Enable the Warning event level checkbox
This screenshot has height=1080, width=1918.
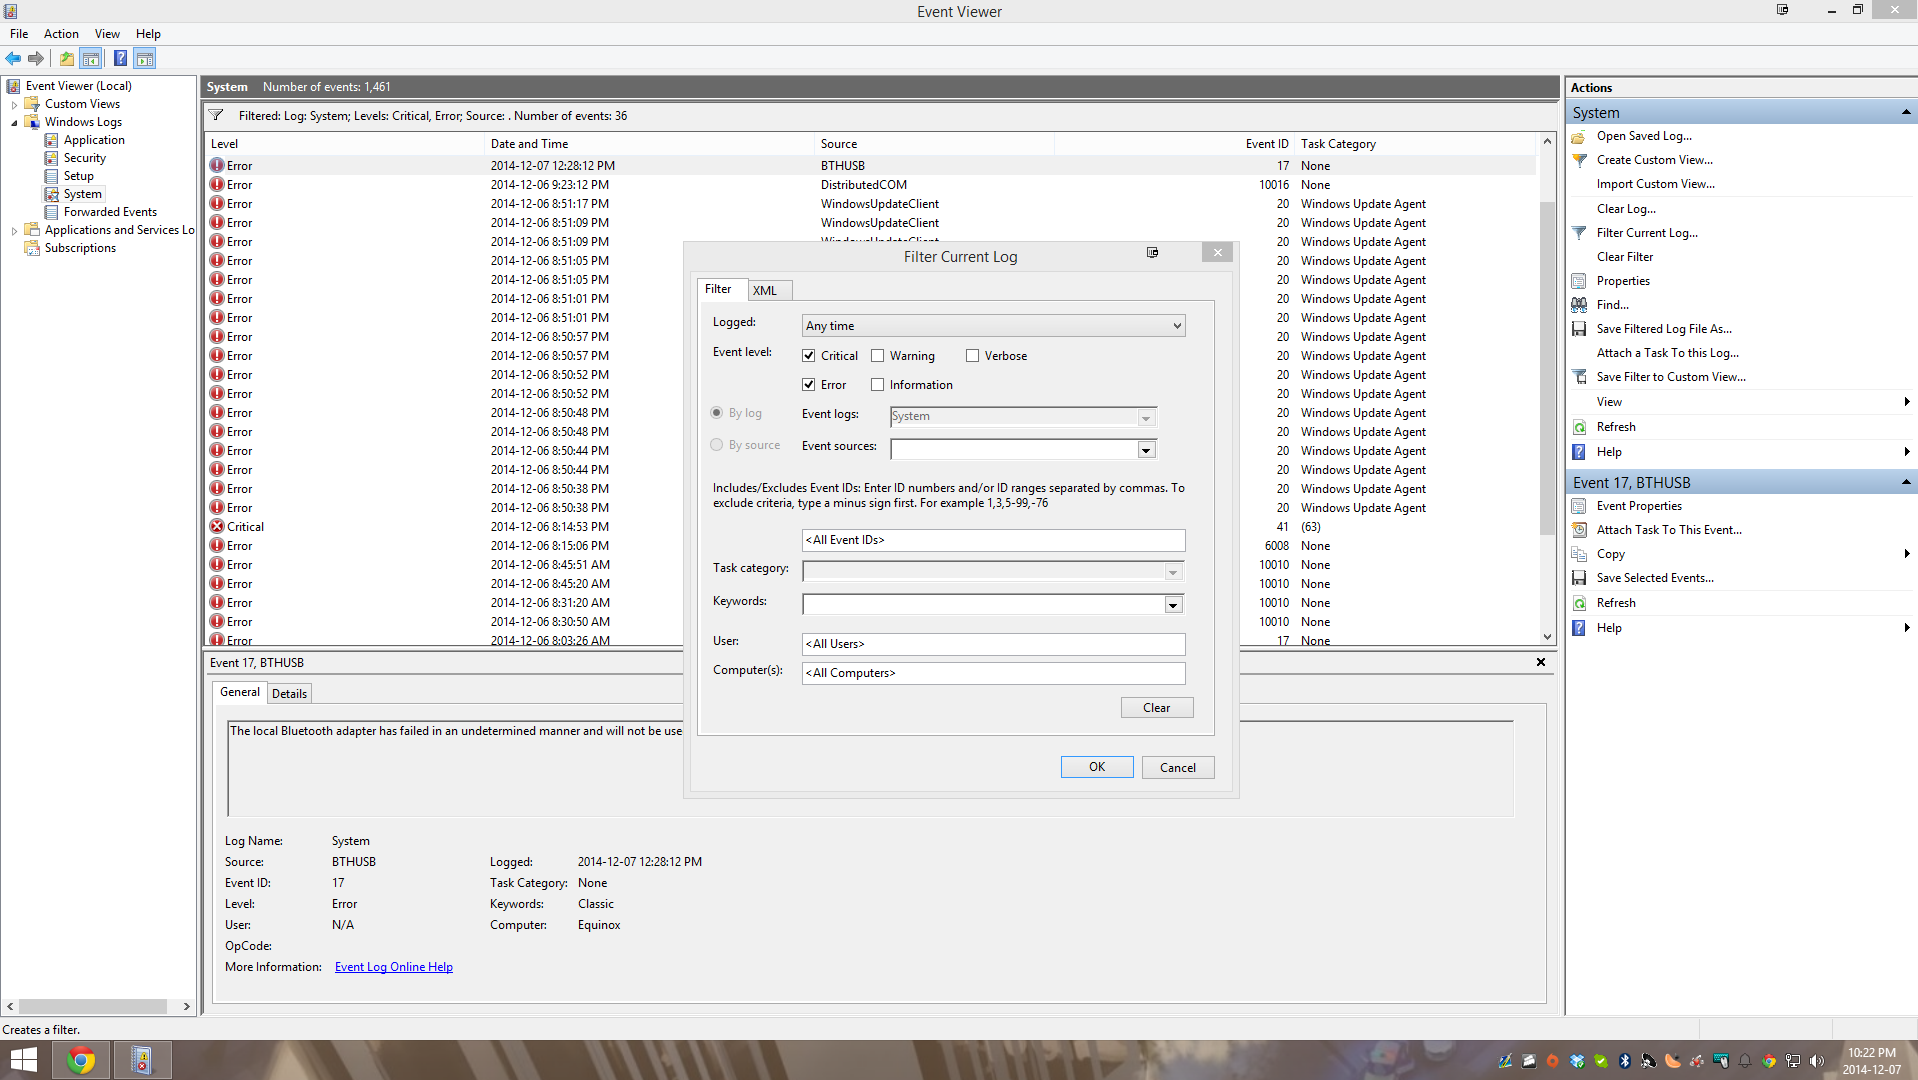878,356
